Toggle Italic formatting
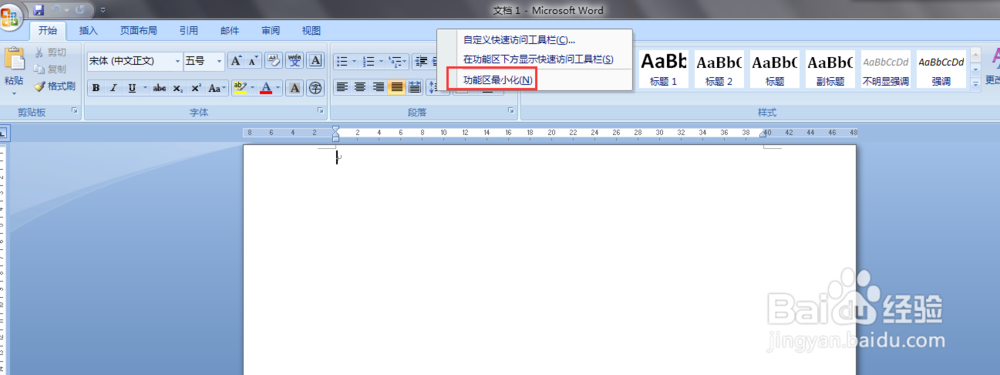This screenshot has height=375, width=1000. (114, 88)
